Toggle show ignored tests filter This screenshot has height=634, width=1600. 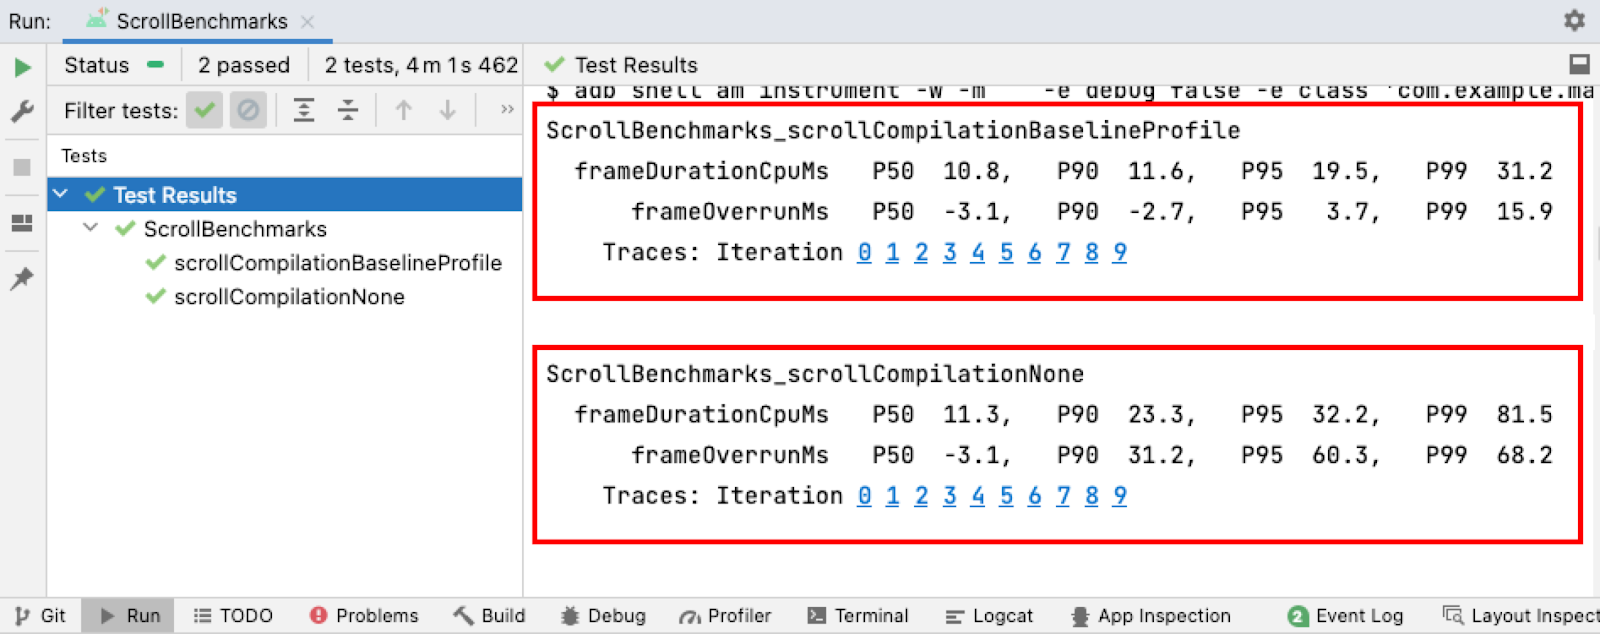pyautogui.click(x=248, y=110)
